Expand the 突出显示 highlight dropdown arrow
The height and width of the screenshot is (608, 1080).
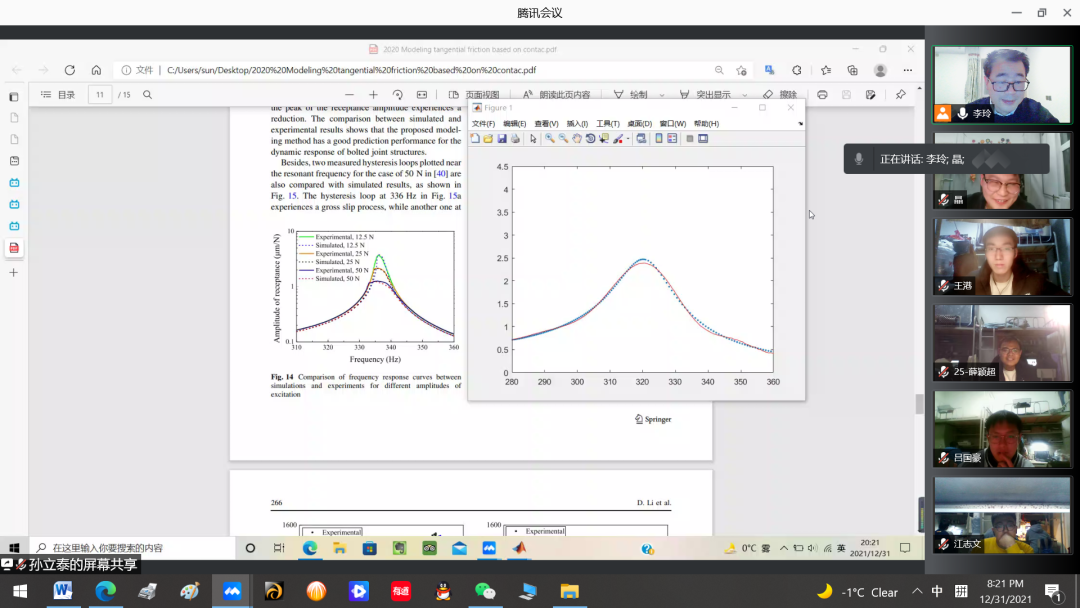pyautogui.click(x=748, y=95)
